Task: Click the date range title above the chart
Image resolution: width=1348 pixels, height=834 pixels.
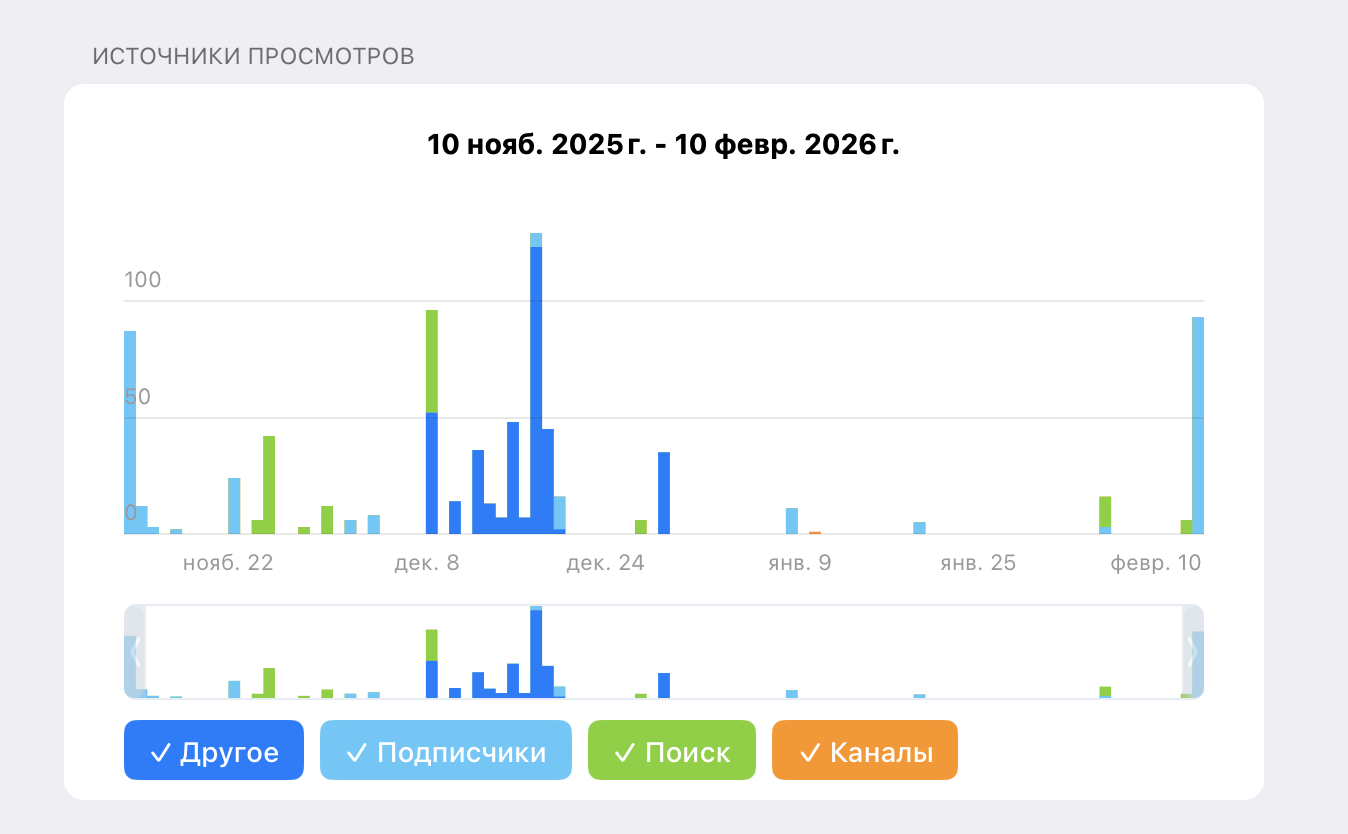Action: (663, 144)
